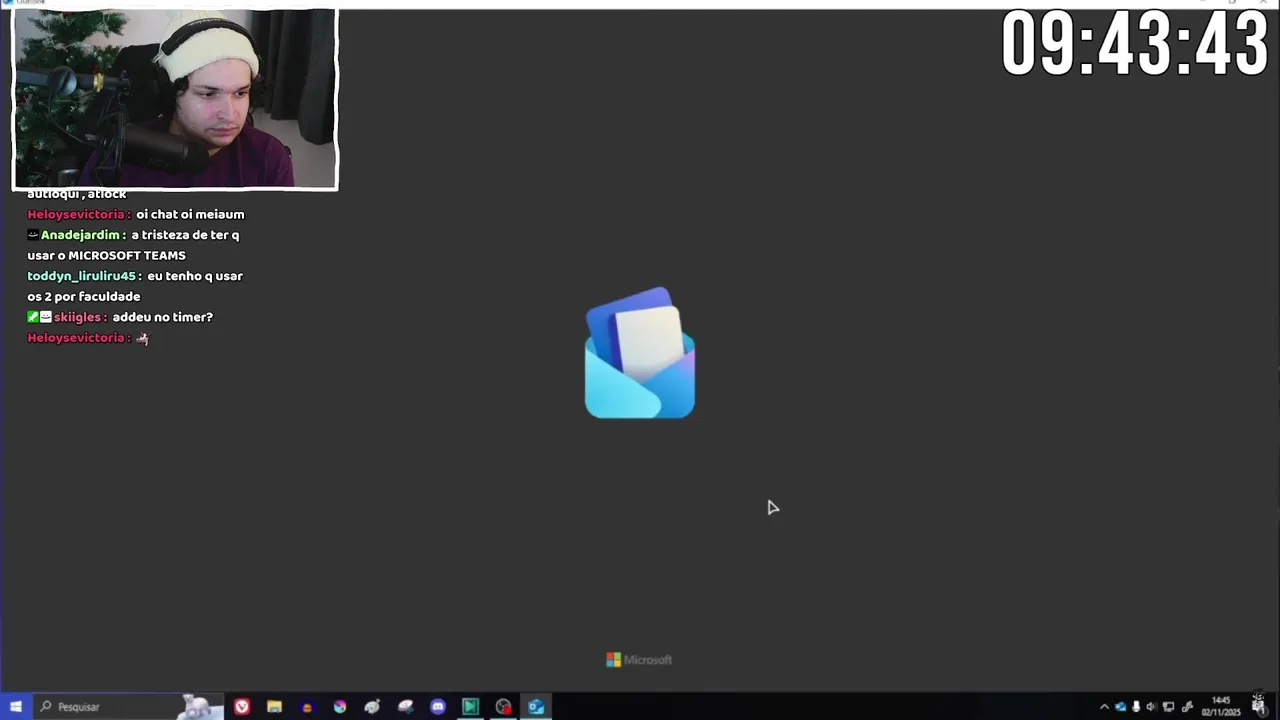Click the link-shaped tray icon
The height and width of the screenshot is (720, 1280).
(1187, 707)
